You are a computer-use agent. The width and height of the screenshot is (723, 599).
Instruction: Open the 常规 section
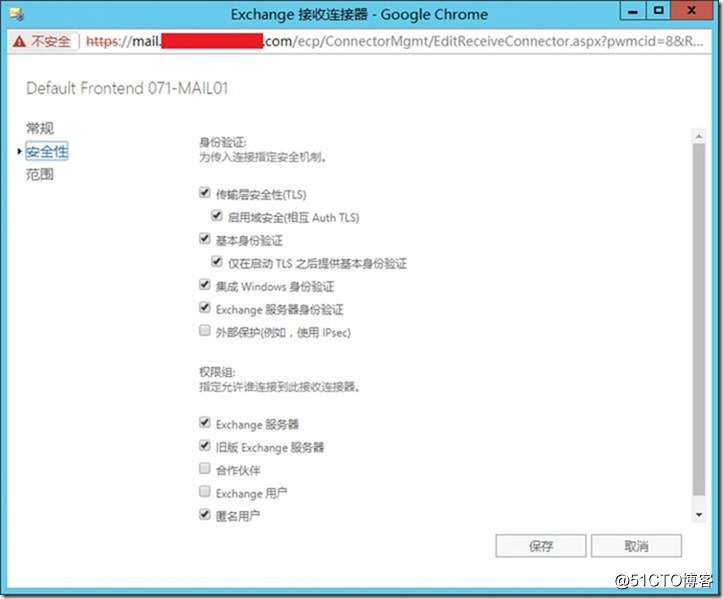click(x=40, y=128)
